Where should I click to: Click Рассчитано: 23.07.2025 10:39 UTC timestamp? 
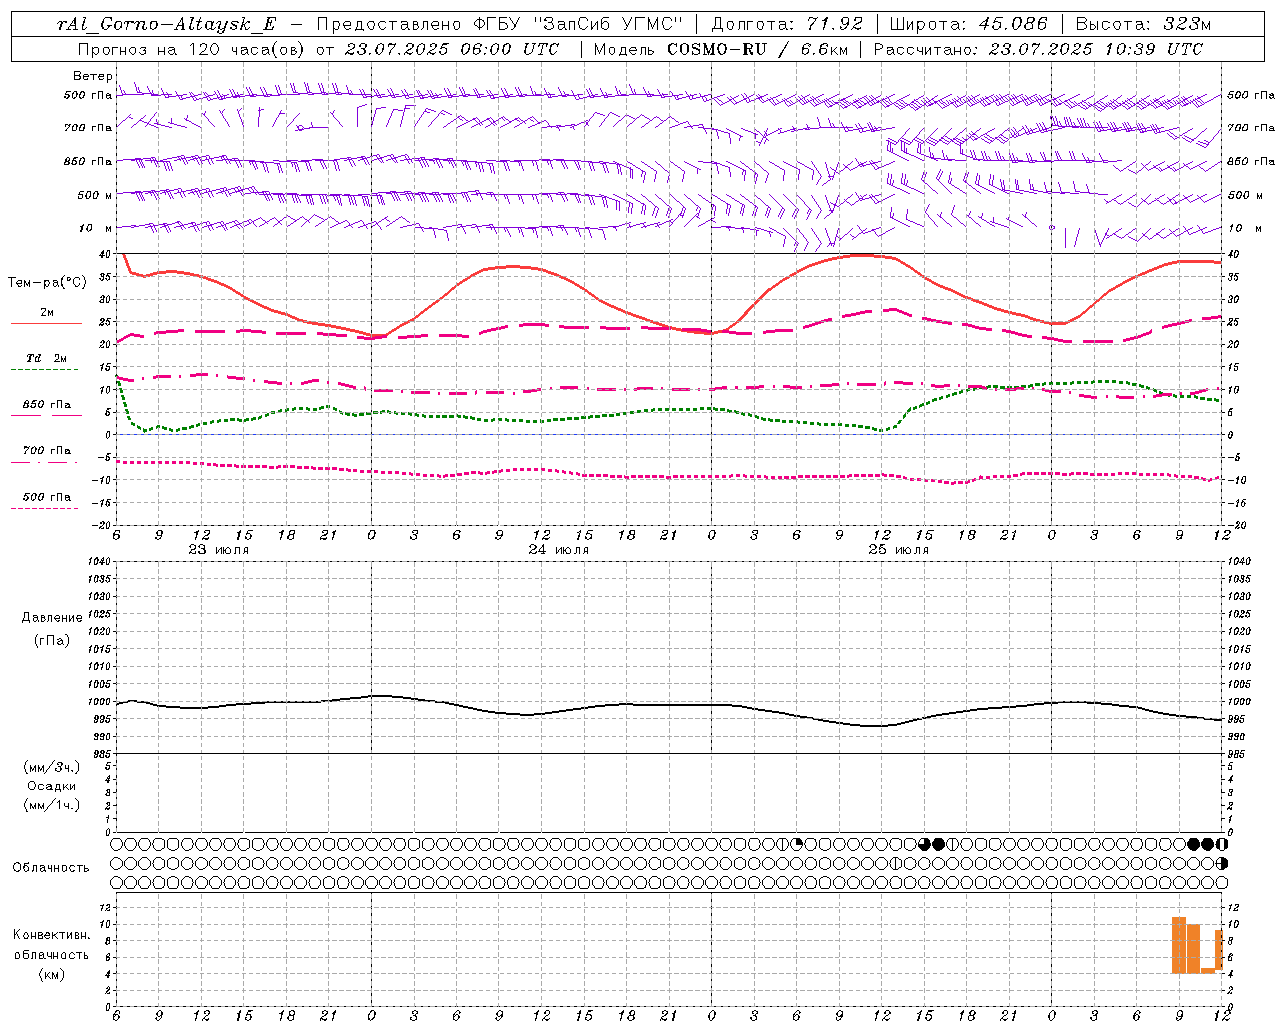click(x=1038, y=49)
